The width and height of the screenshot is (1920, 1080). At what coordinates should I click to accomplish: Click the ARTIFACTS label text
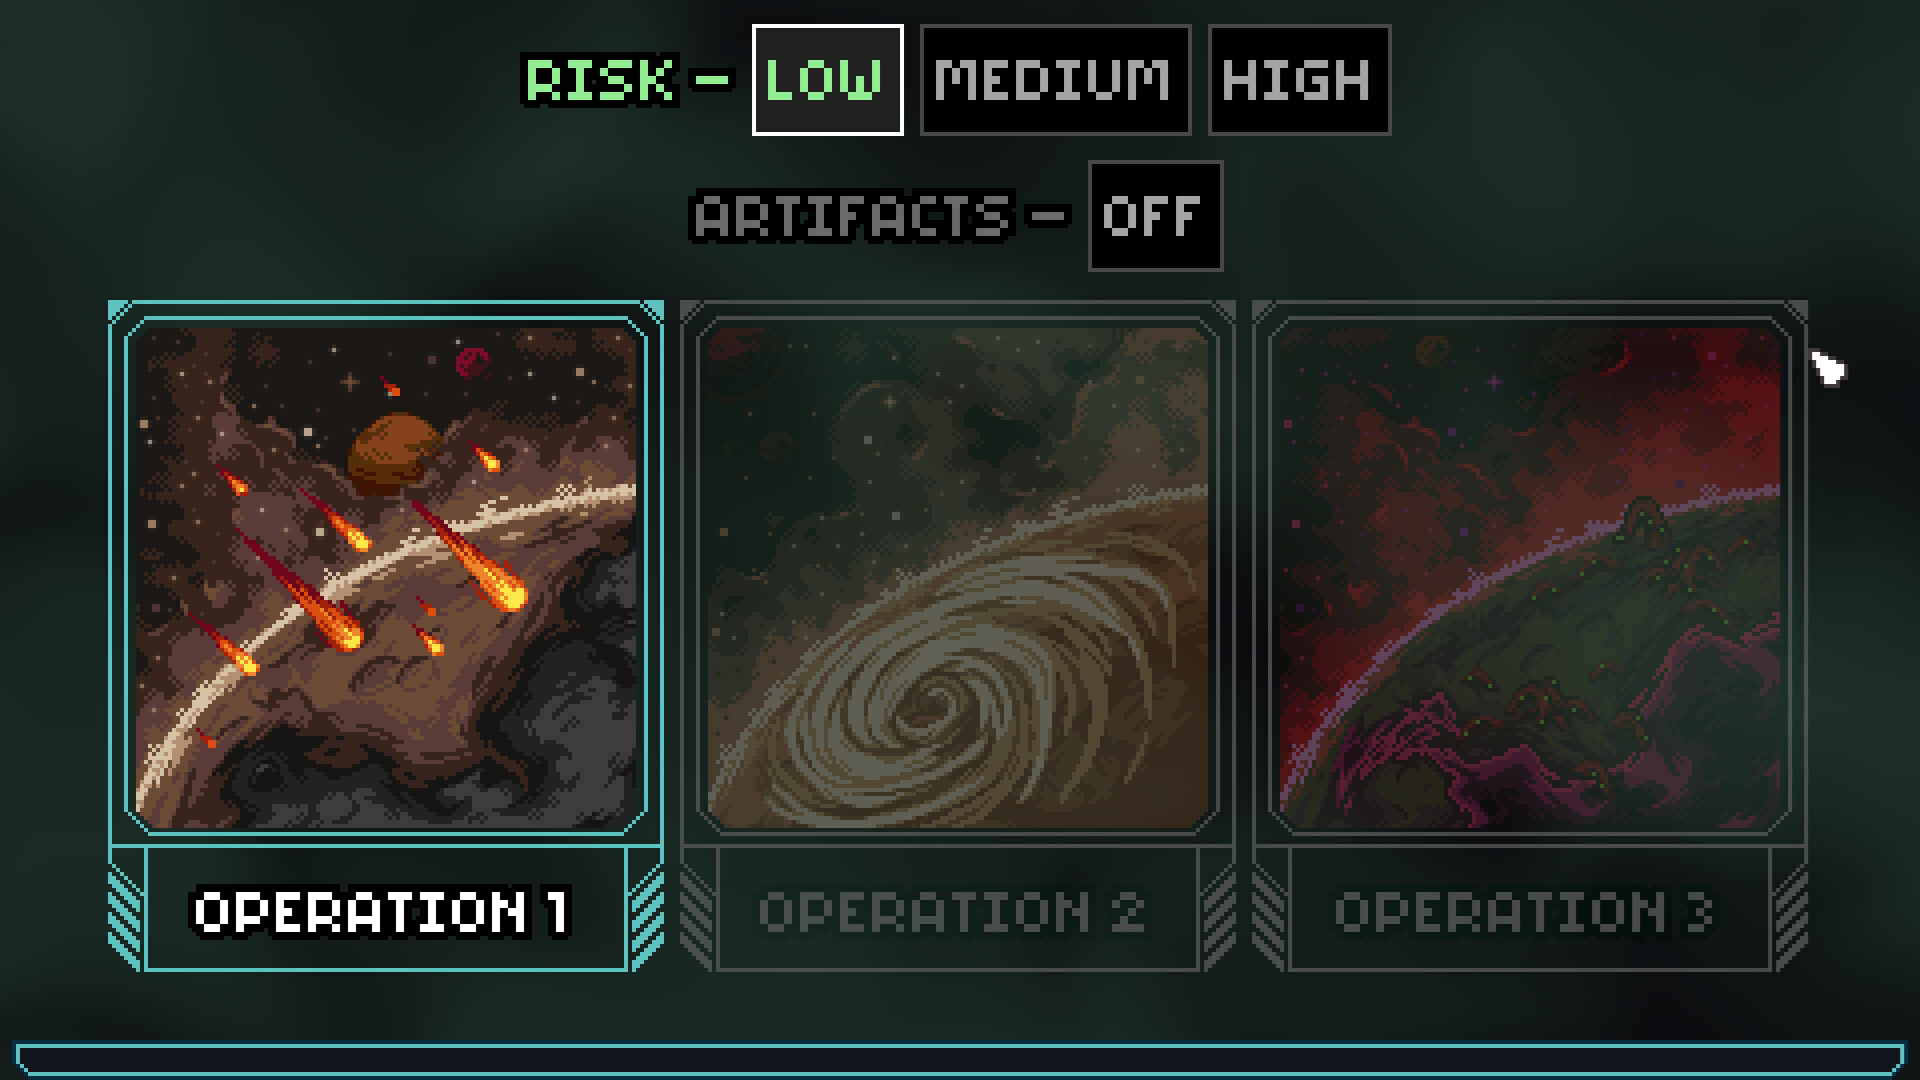pos(851,216)
